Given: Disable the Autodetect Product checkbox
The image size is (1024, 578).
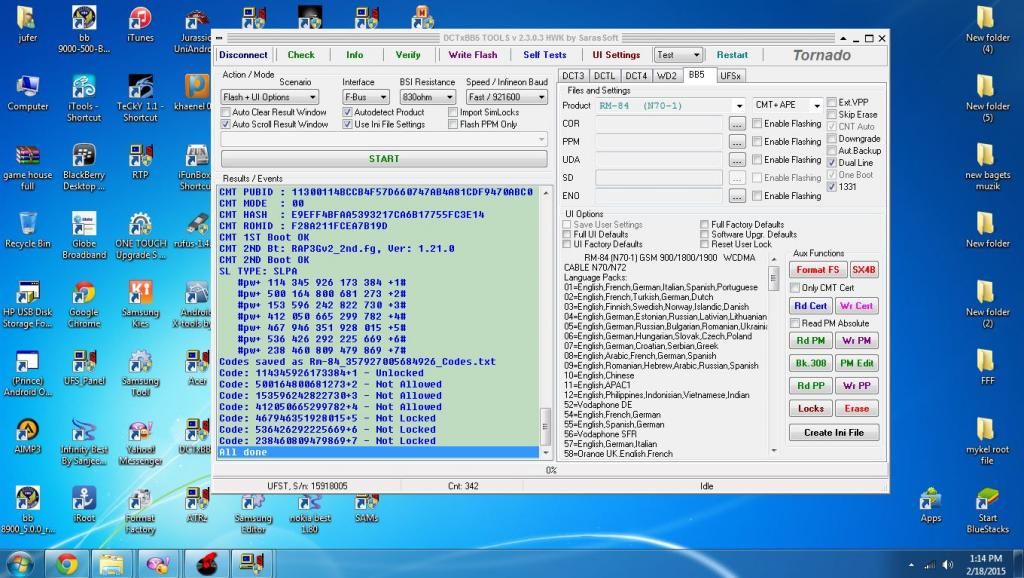Looking at the screenshot, I should [348, 112].
